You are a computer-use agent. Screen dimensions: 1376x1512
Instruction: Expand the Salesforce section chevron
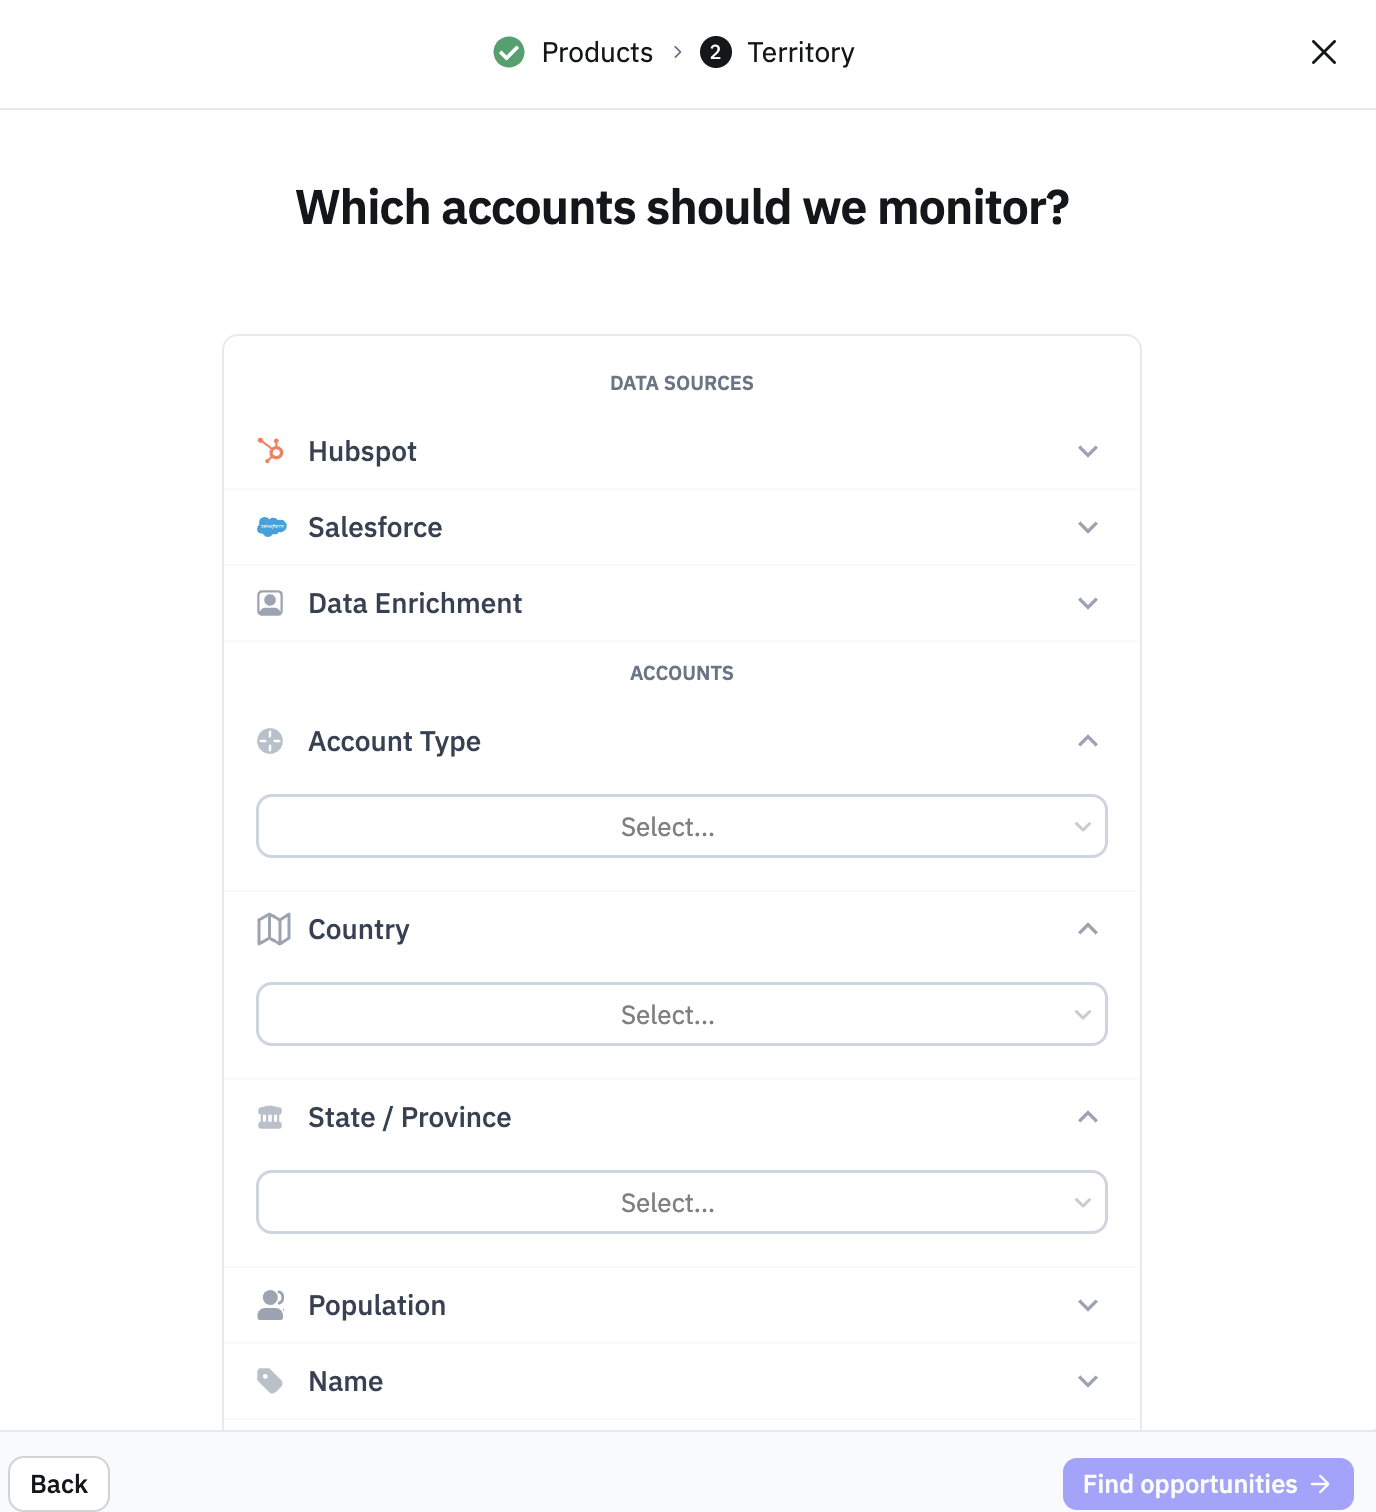pos(1088,527)
